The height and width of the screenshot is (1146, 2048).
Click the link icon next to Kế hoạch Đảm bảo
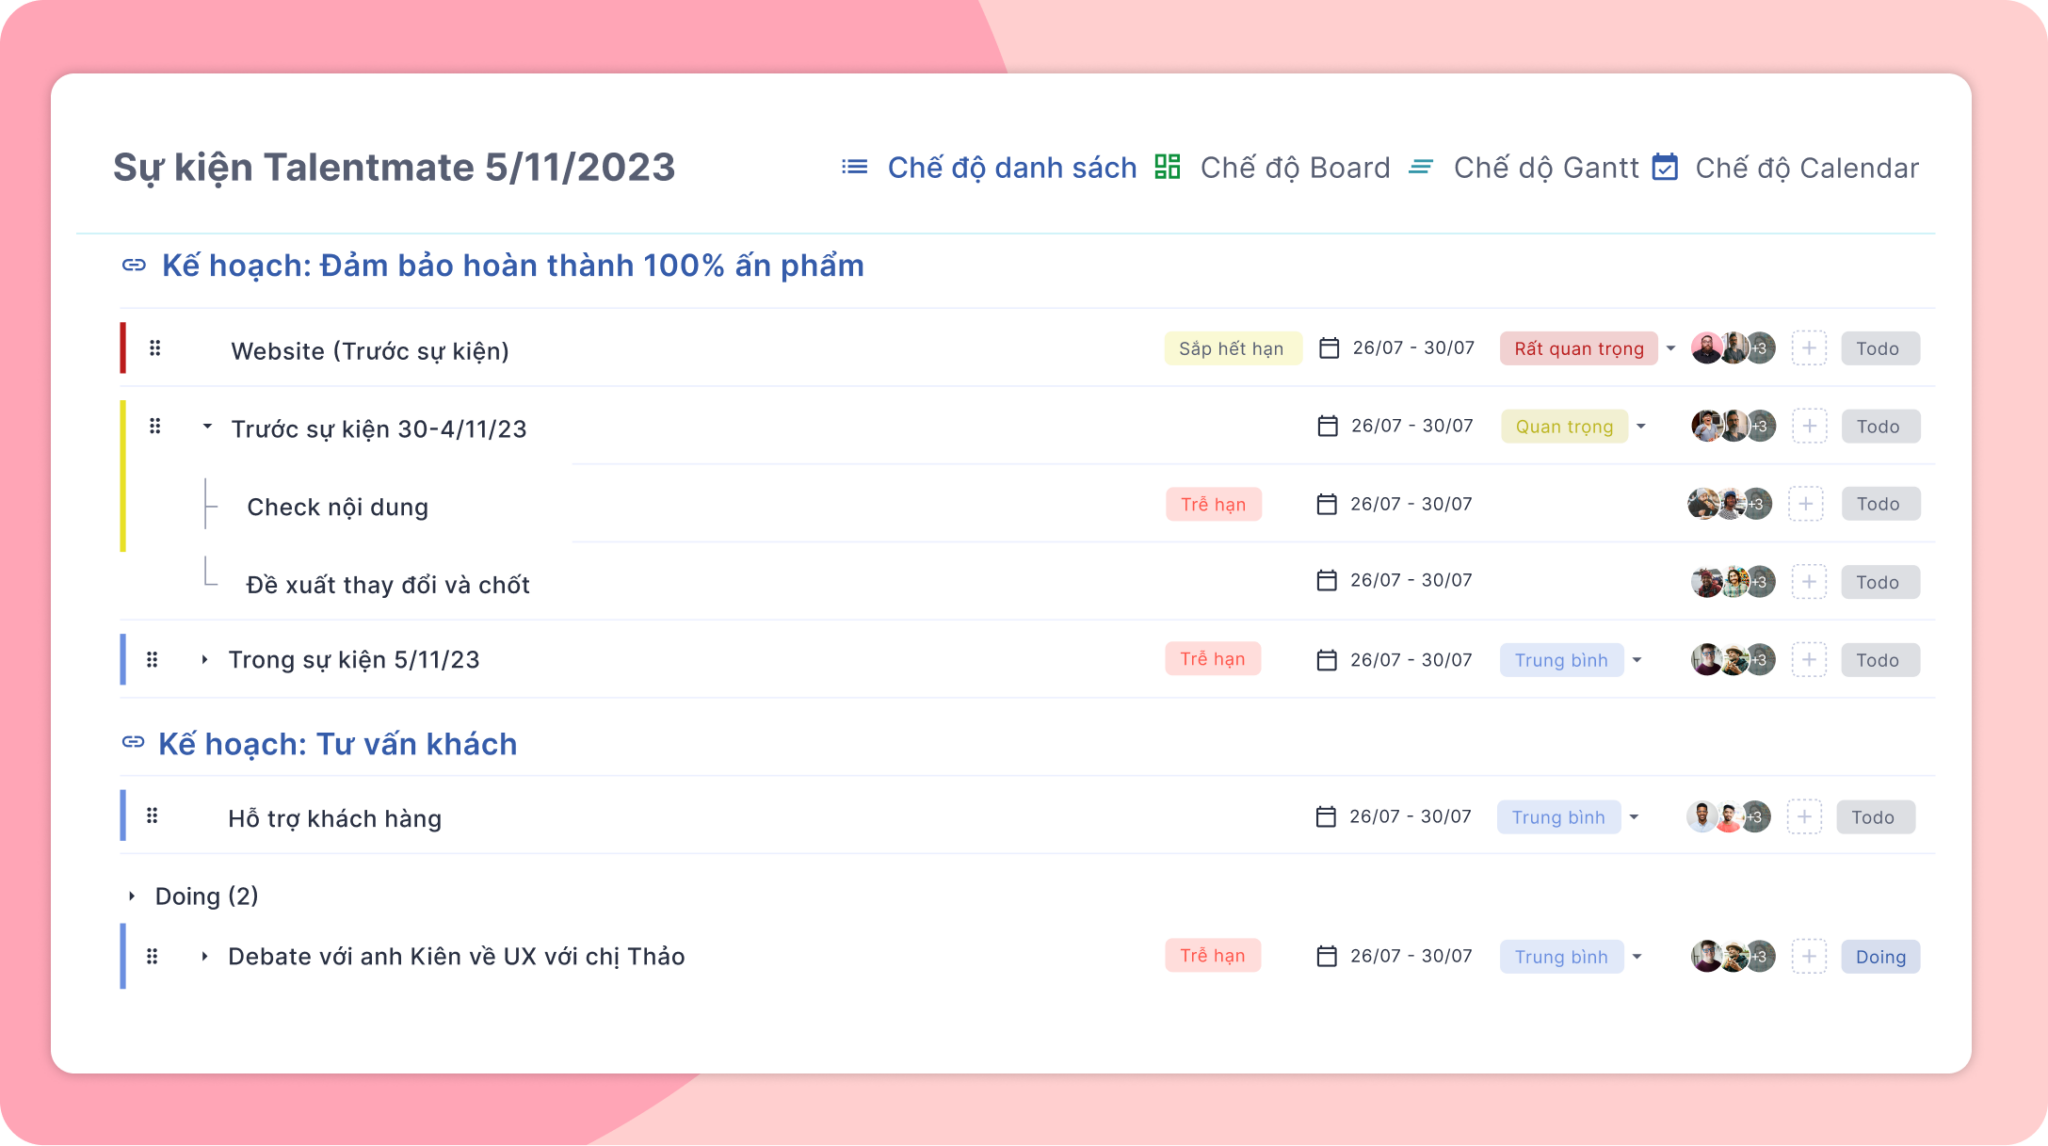point(131,264)
